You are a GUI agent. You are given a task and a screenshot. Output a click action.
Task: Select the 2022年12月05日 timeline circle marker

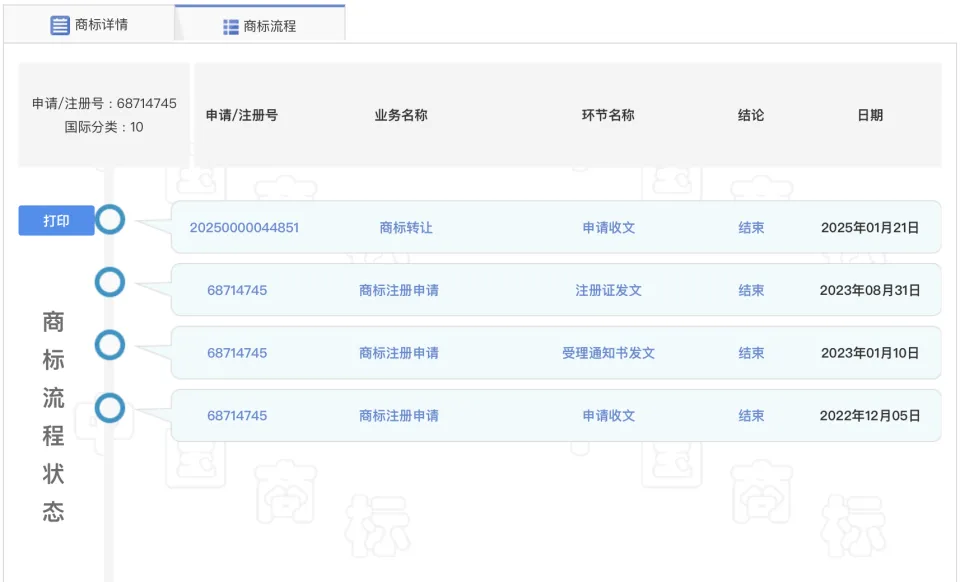point(109,408)
